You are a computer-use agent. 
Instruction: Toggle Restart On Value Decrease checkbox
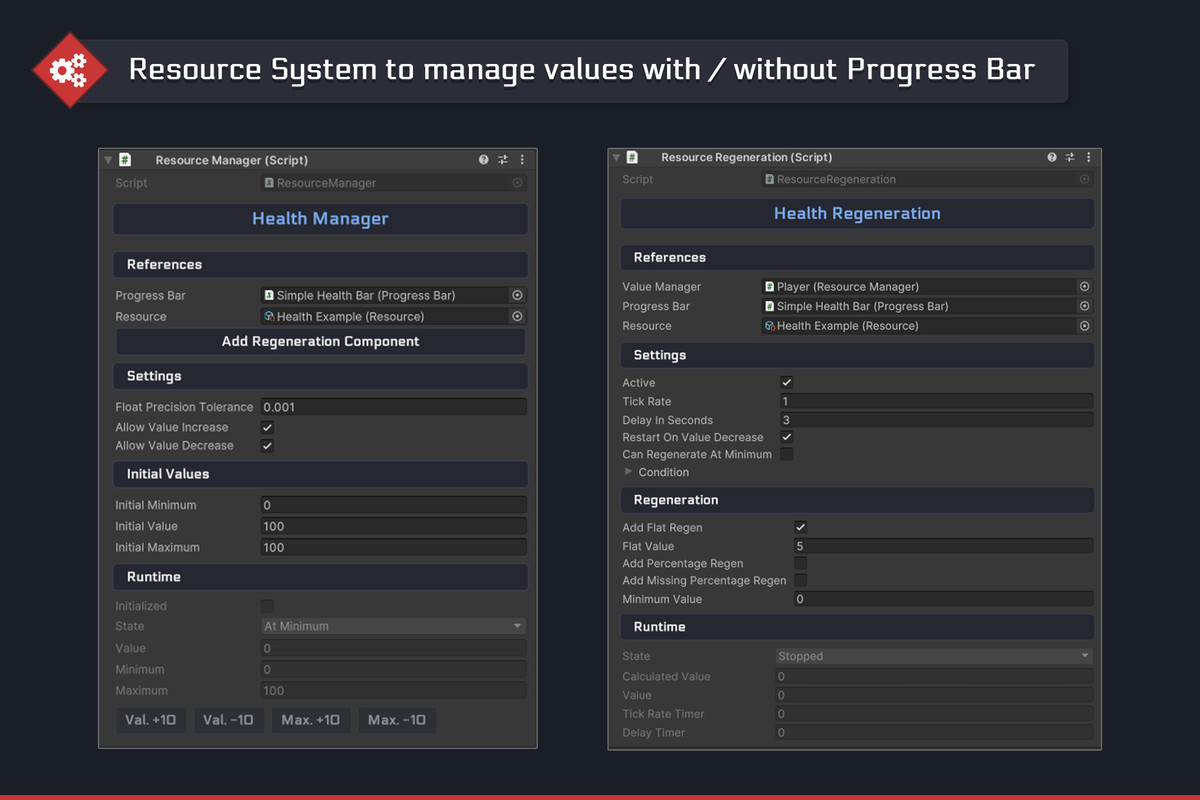point(787,437)
